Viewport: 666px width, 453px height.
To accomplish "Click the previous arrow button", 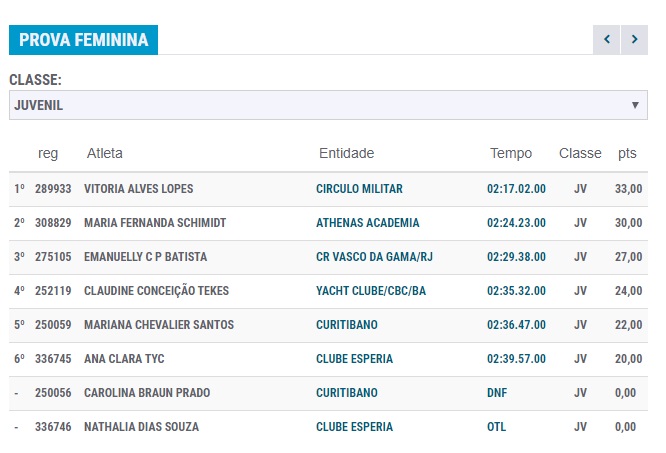I will pos(606,40).
